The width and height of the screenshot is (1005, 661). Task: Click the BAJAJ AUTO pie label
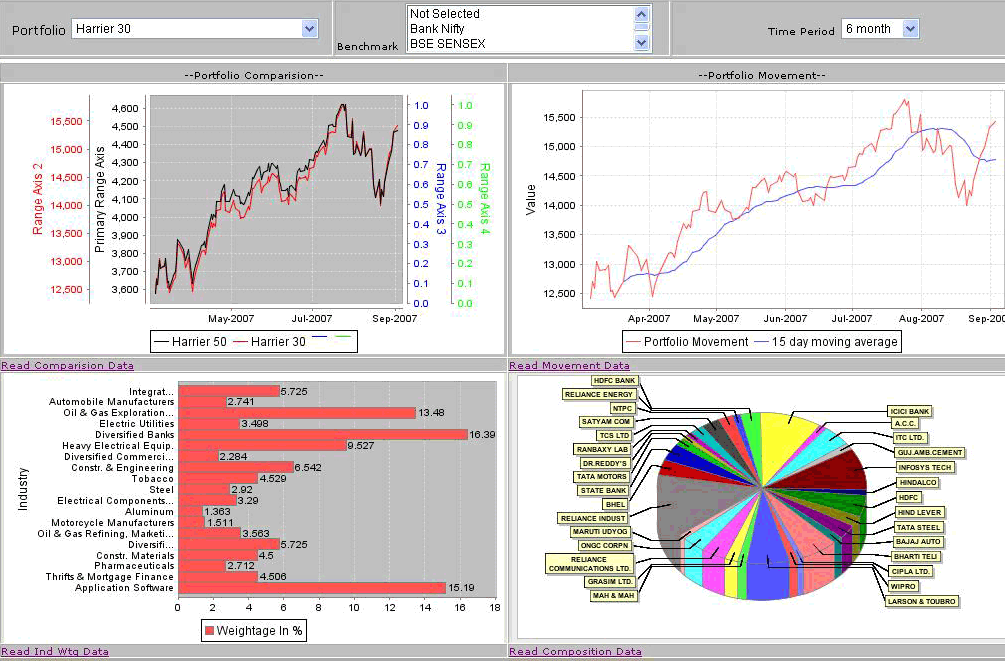(917, 542)
